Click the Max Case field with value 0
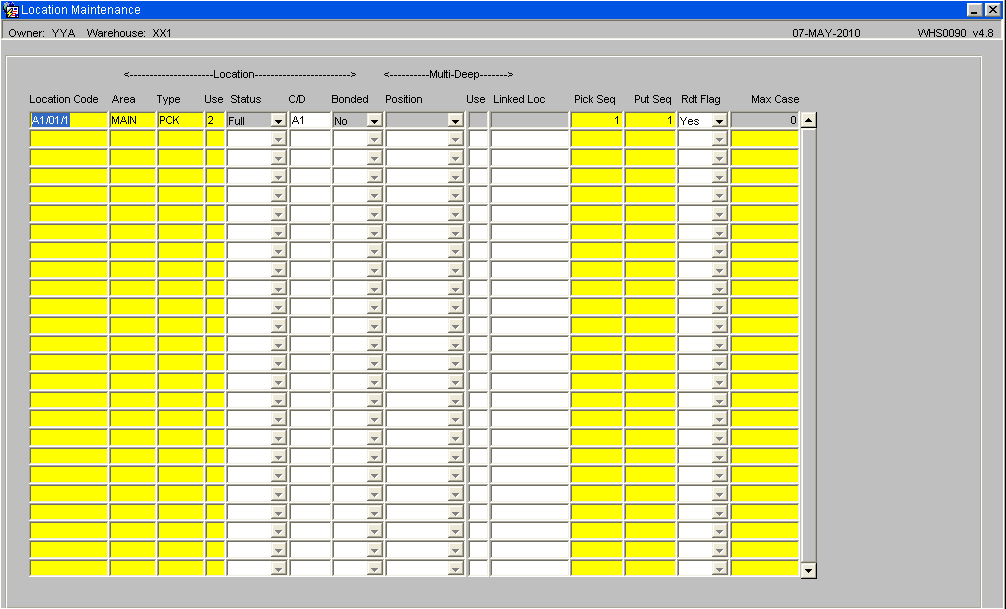Screen dimensions: 1006x609 click(x=765, y=120)
